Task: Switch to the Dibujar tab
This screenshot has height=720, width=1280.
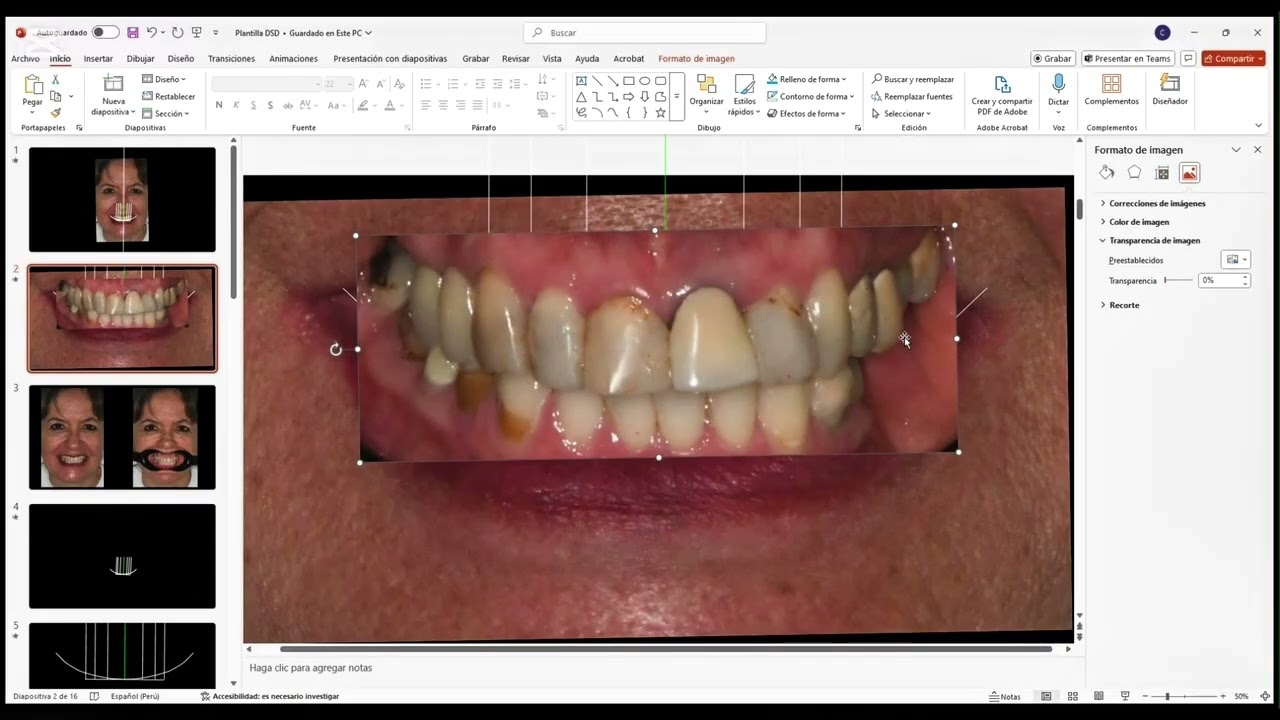Action: tap(140, 58)
